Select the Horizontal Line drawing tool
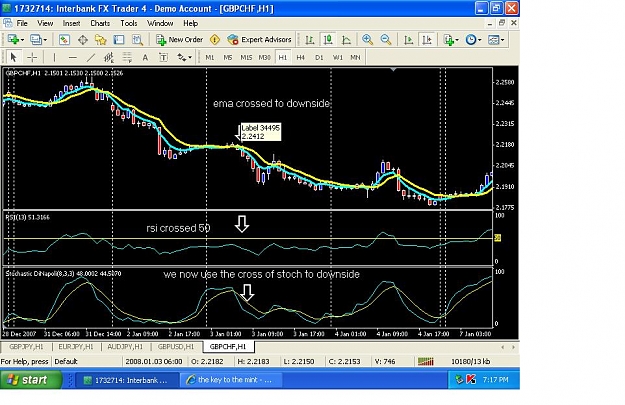Screen dimensions: 625x405 coord(73,57)
